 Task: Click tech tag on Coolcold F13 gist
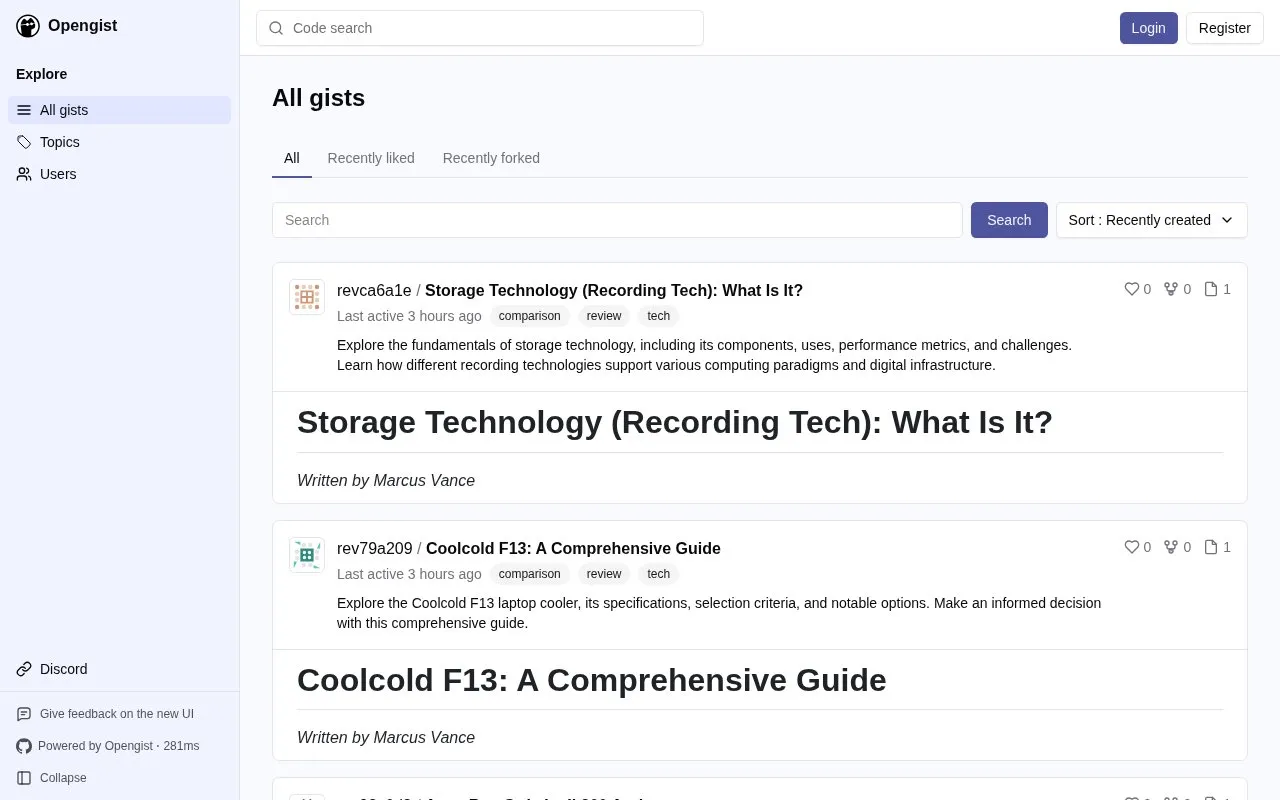[x=659, y=574]
